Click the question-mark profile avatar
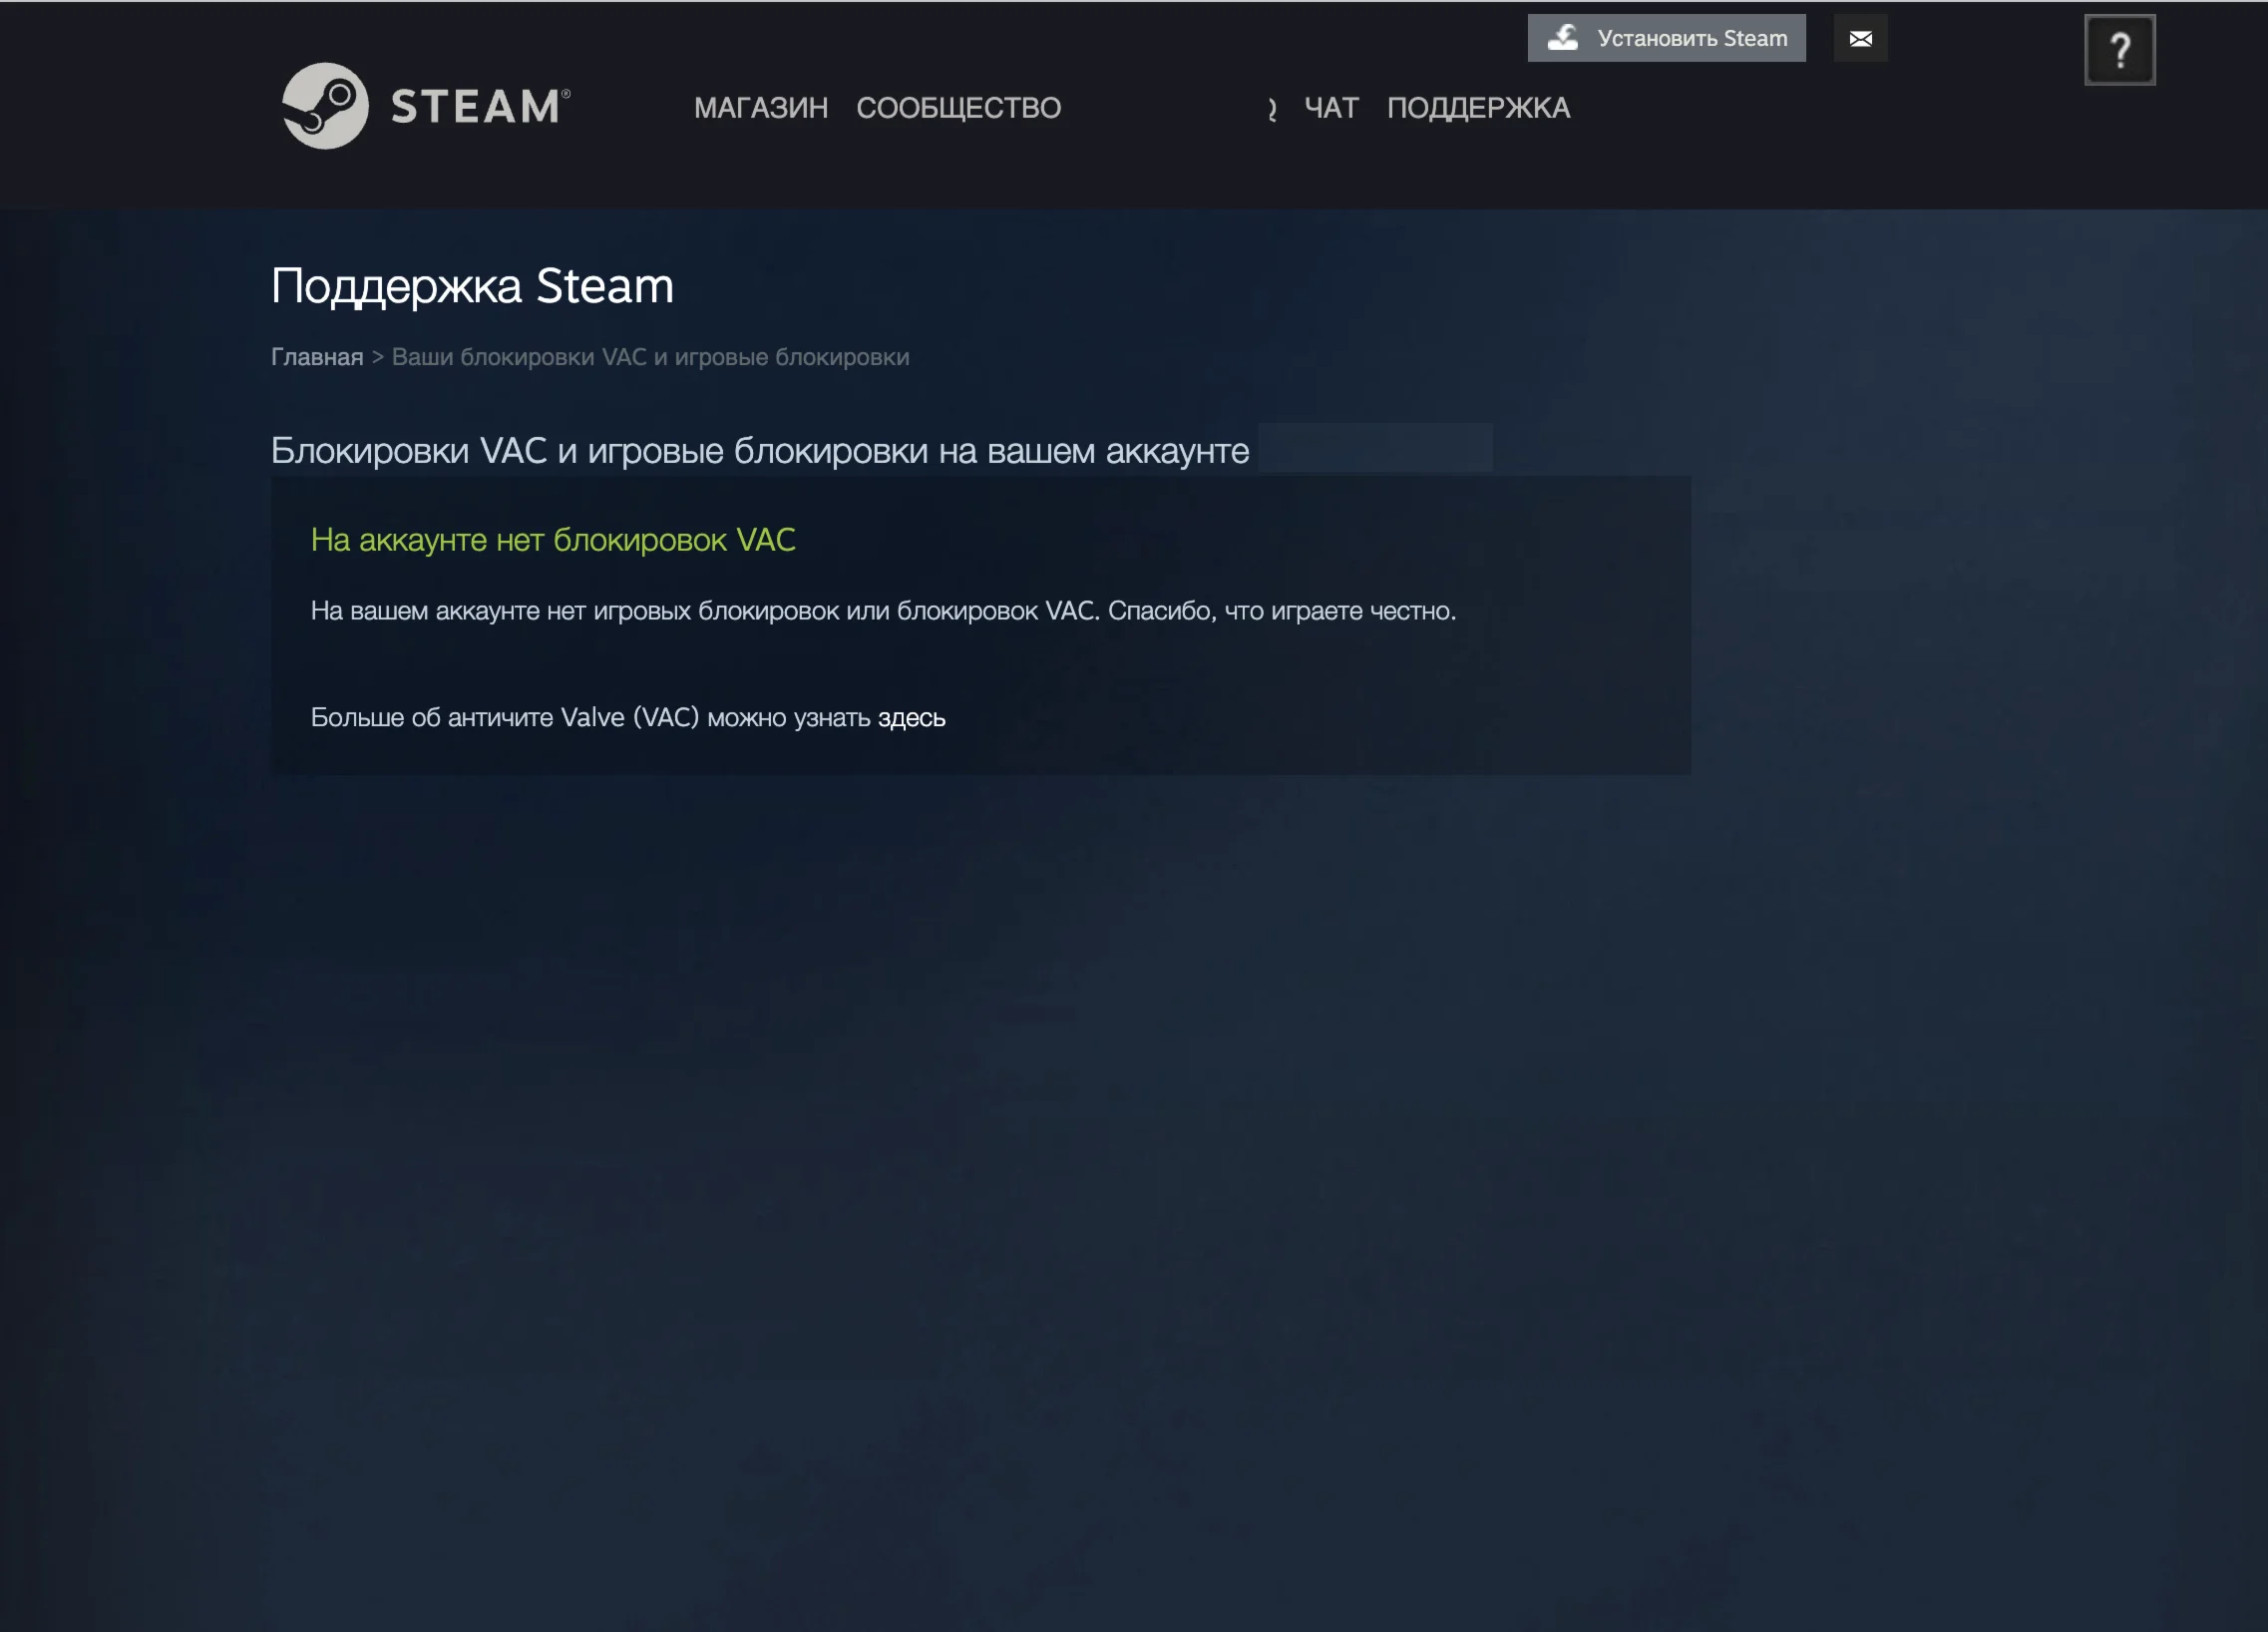The height and width of the screenshot is (1632, 2268). coord(2119,50)
